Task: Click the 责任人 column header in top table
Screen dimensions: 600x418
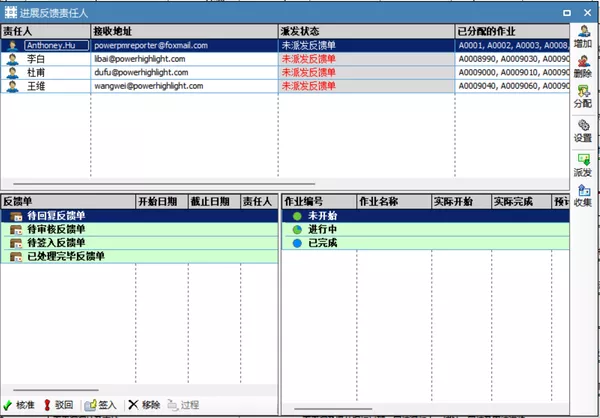Action: [46, 31]
